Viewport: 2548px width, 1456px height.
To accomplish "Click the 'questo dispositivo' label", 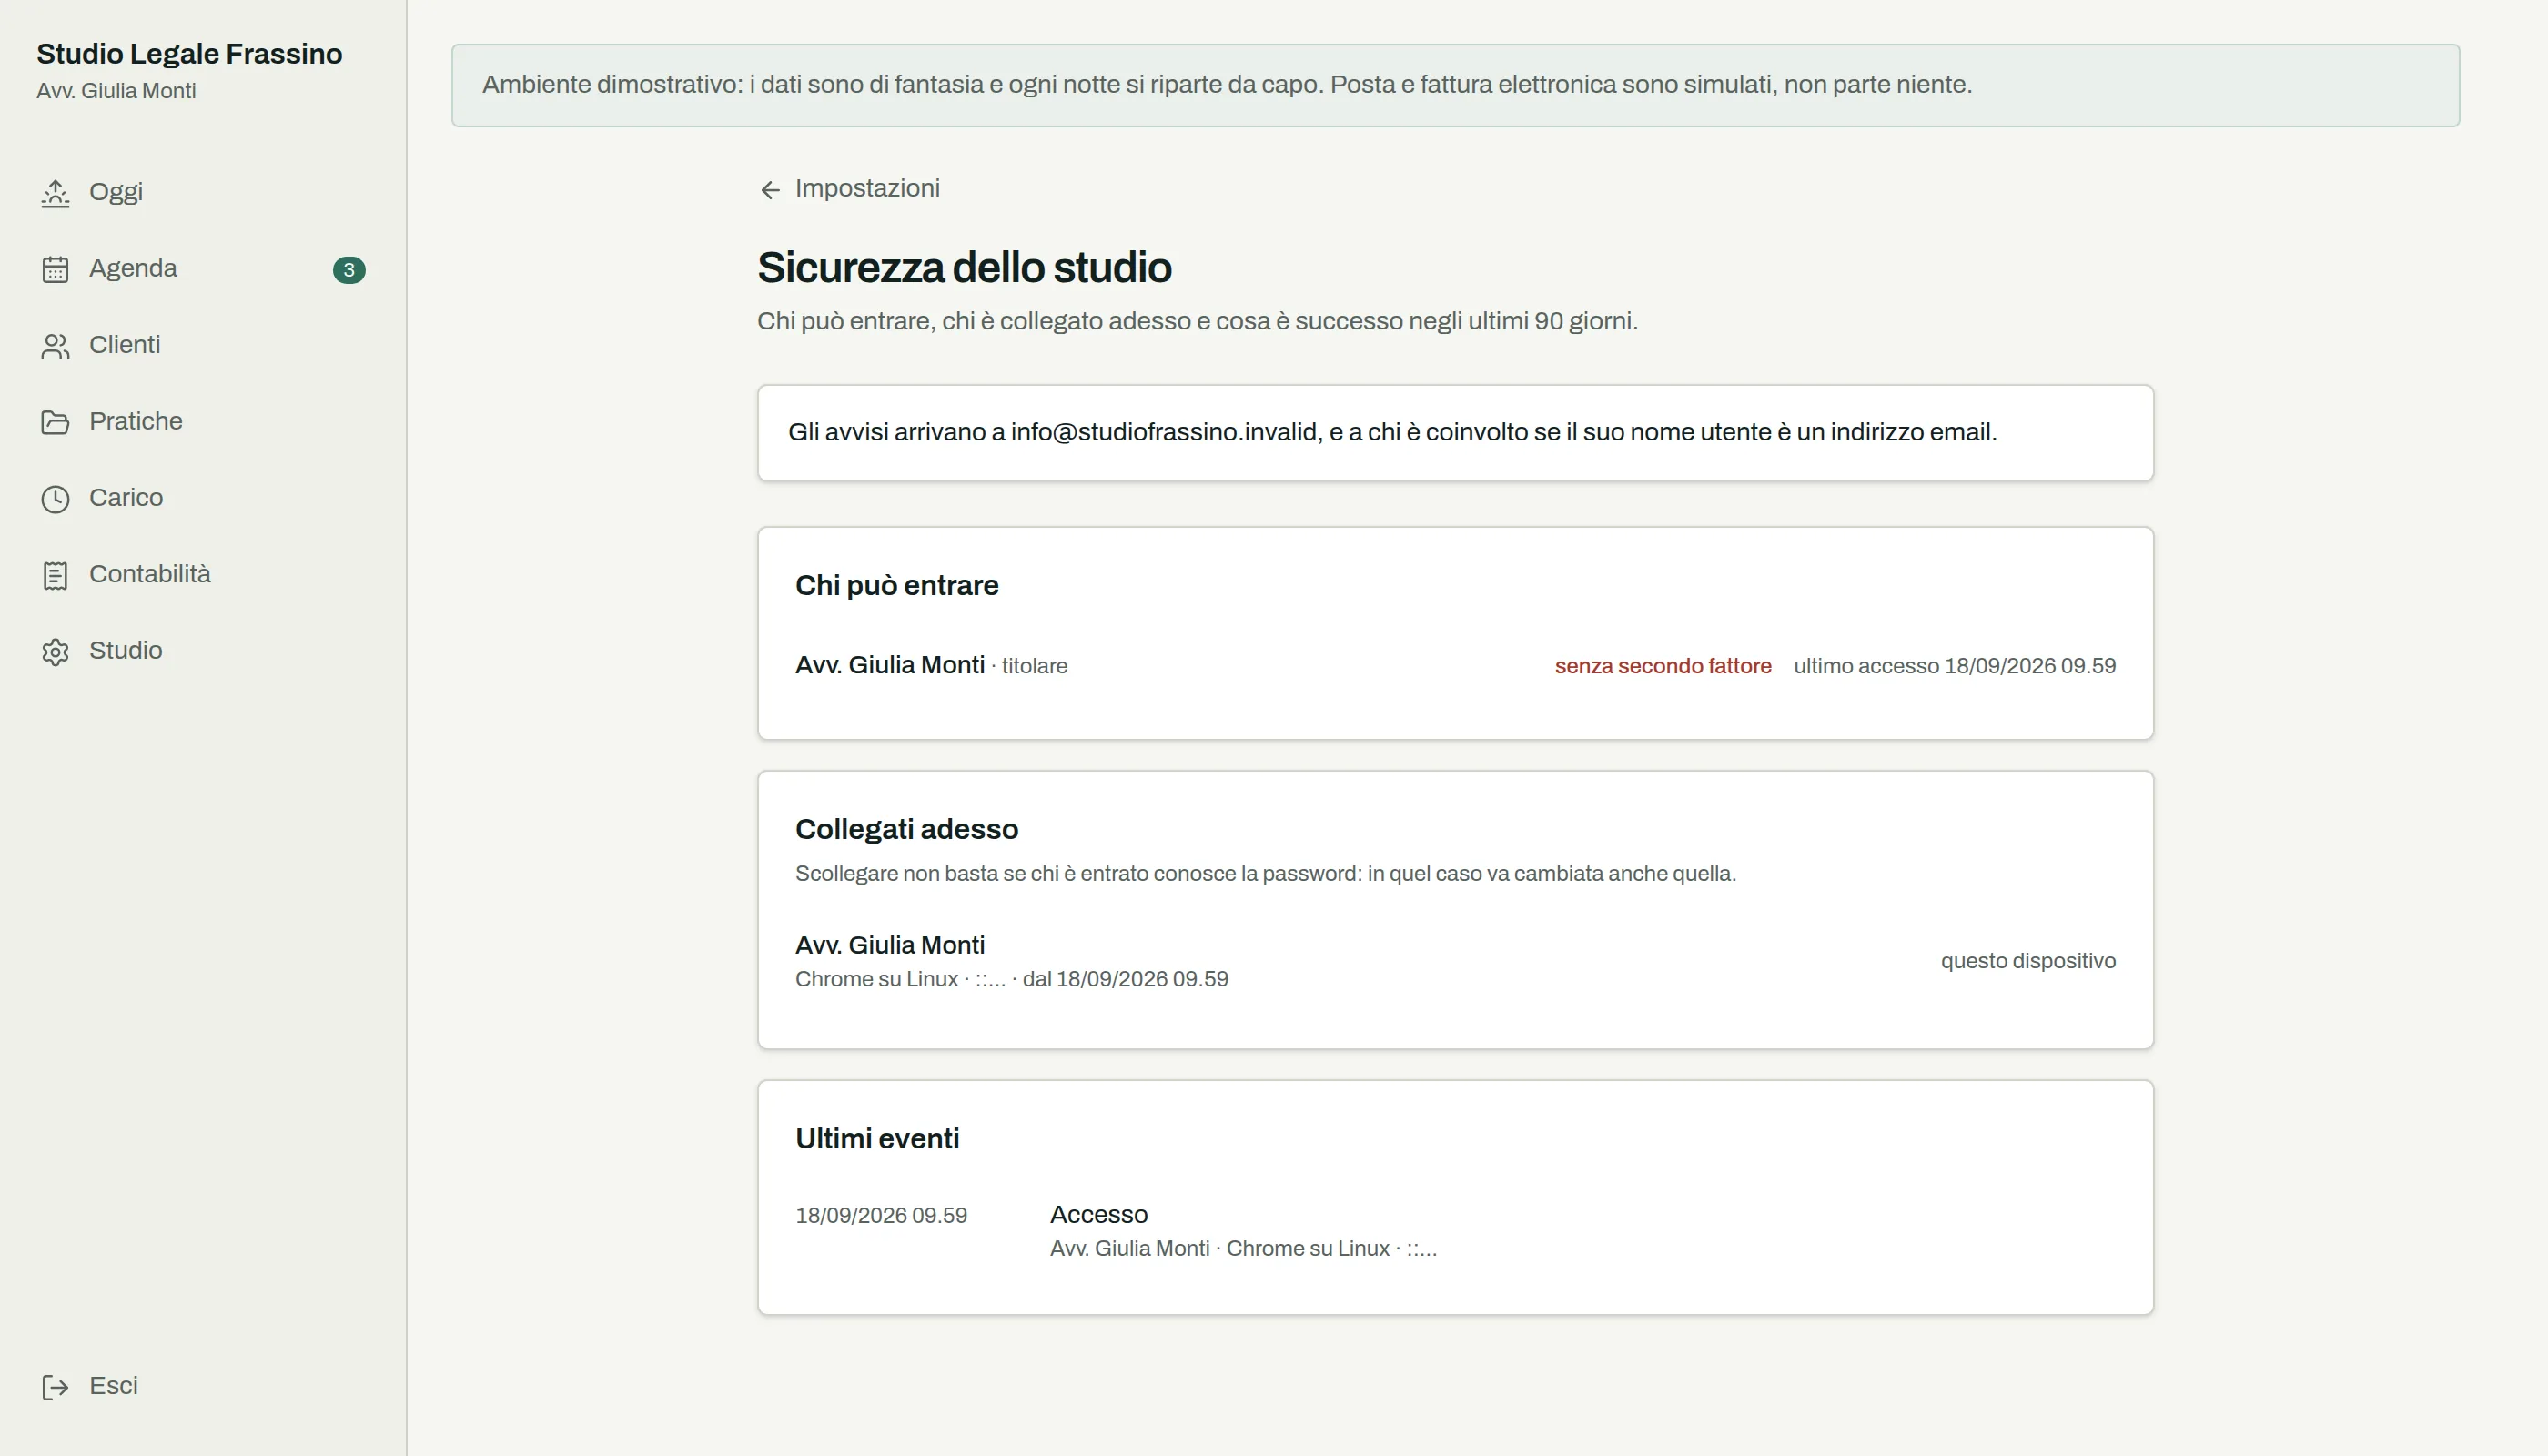I will click(2028, 961).
